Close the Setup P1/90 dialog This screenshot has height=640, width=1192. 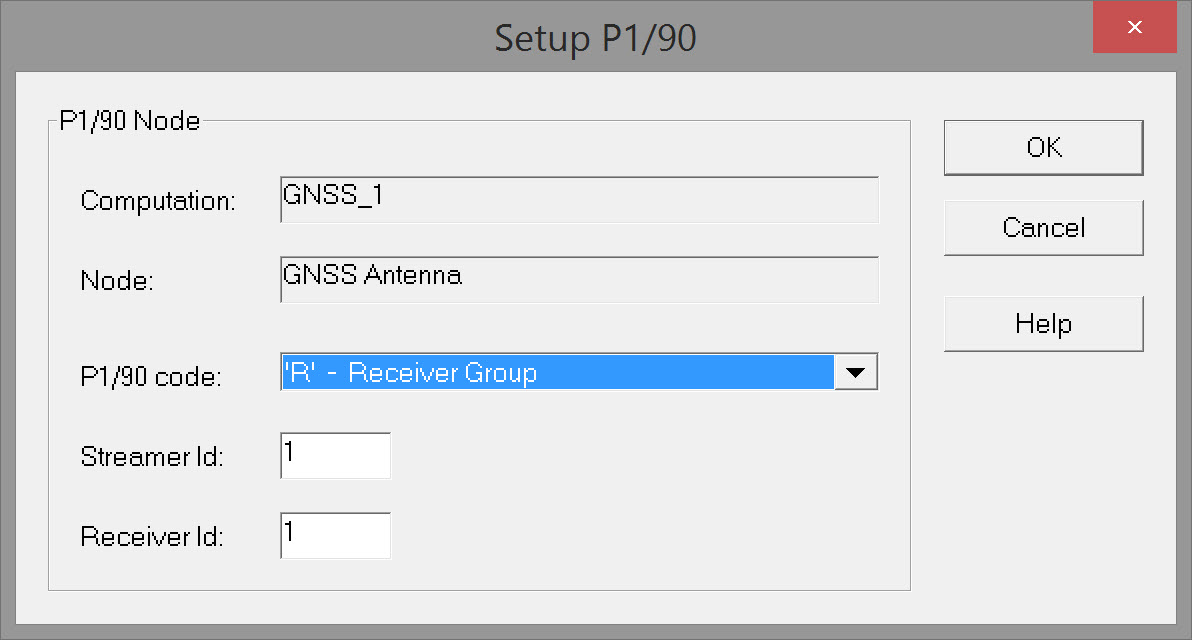(1134, 28)
